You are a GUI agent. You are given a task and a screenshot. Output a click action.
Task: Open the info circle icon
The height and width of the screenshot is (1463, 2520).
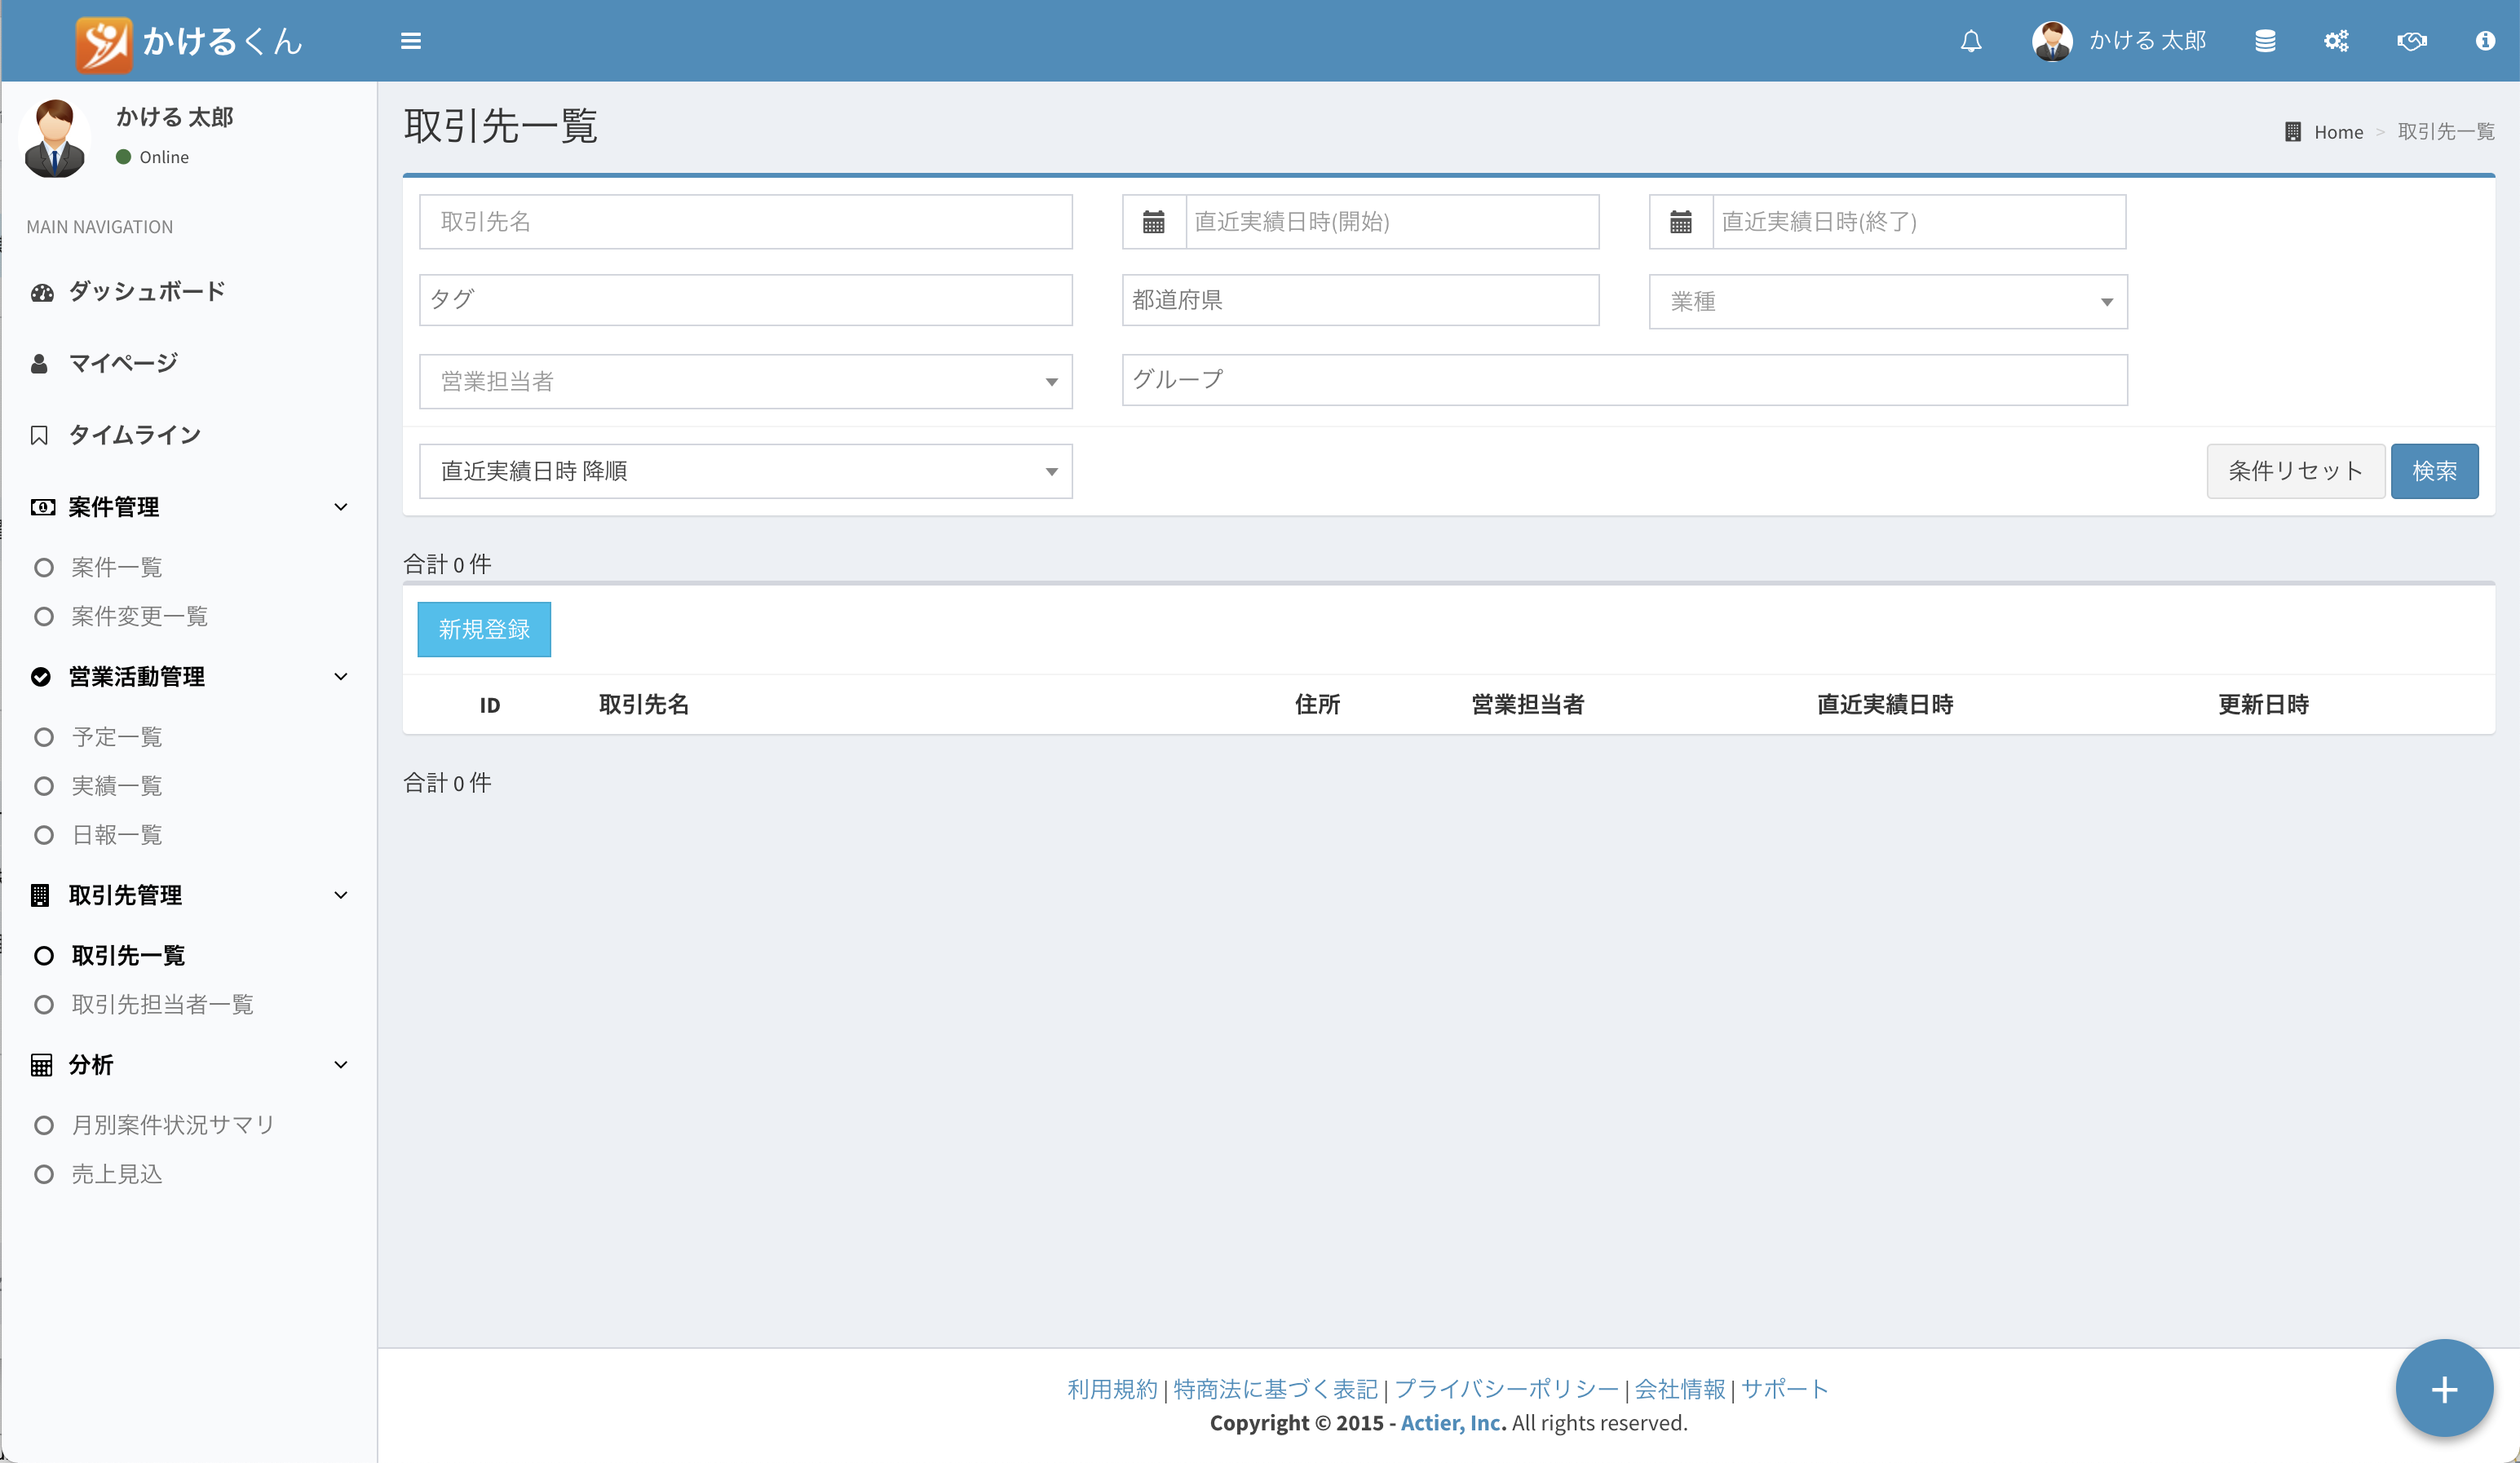click(2485, 41)
